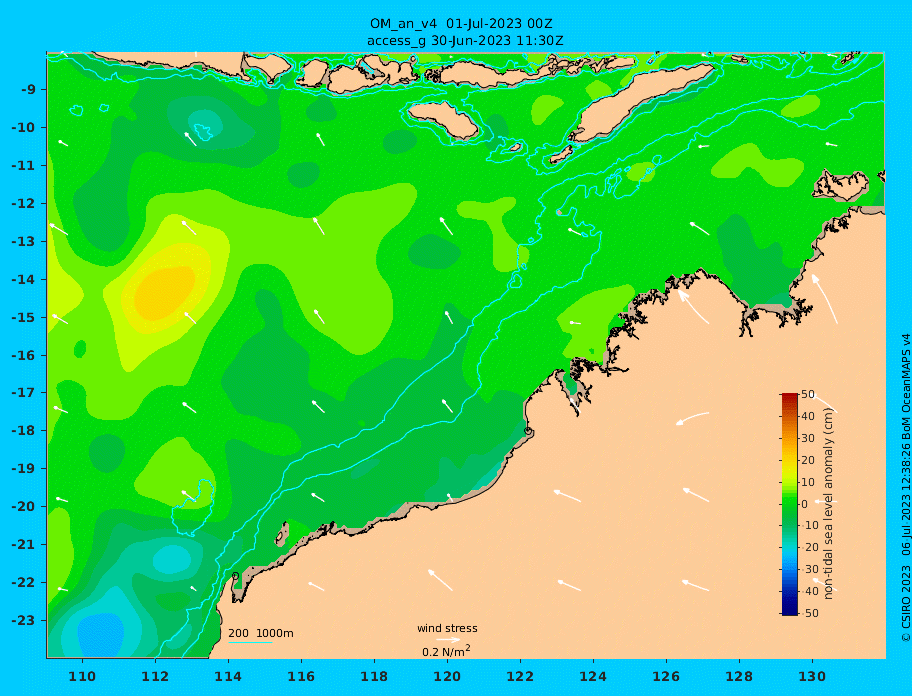Screen dimensions: 912x696
Task: Click the '130' longitude axis label
Action: (812, 676)
